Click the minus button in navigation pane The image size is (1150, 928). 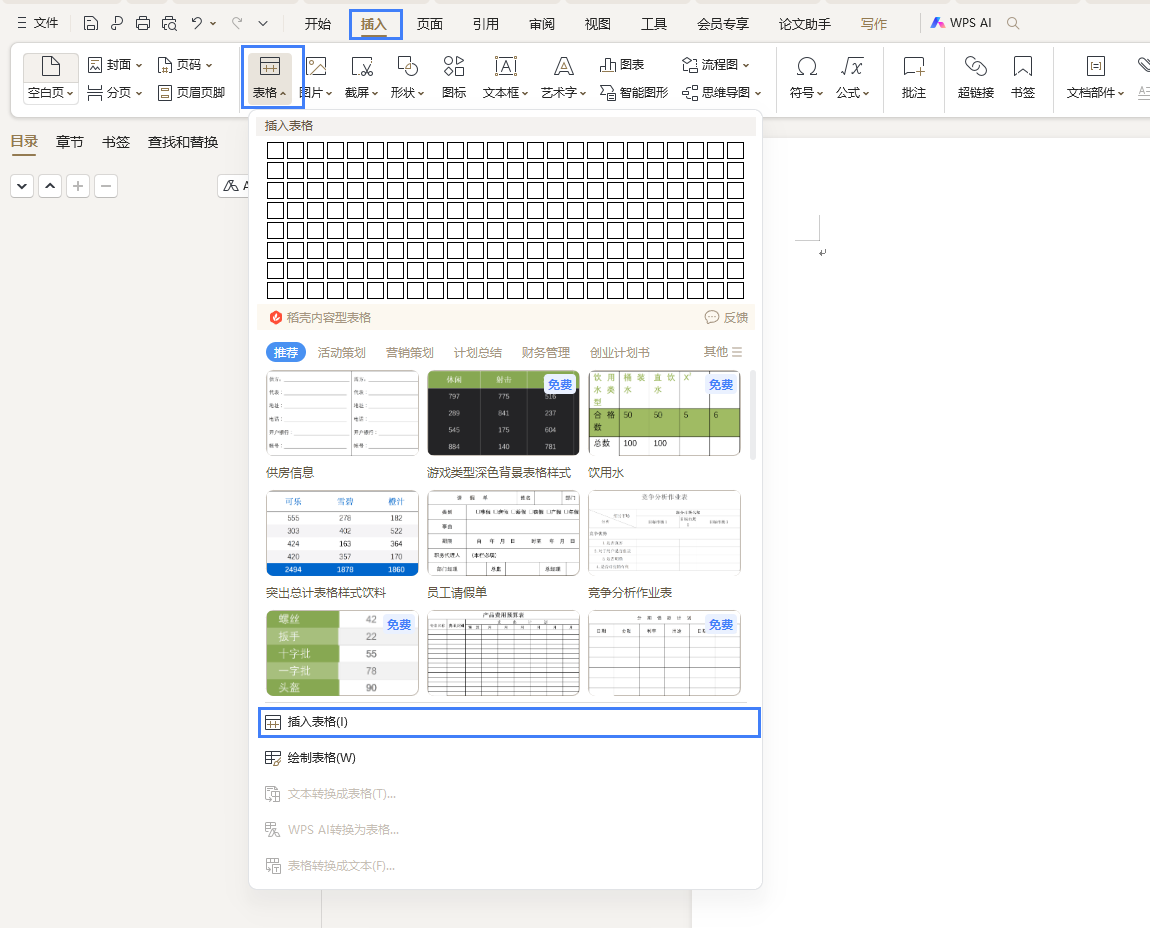pos(106,186)
